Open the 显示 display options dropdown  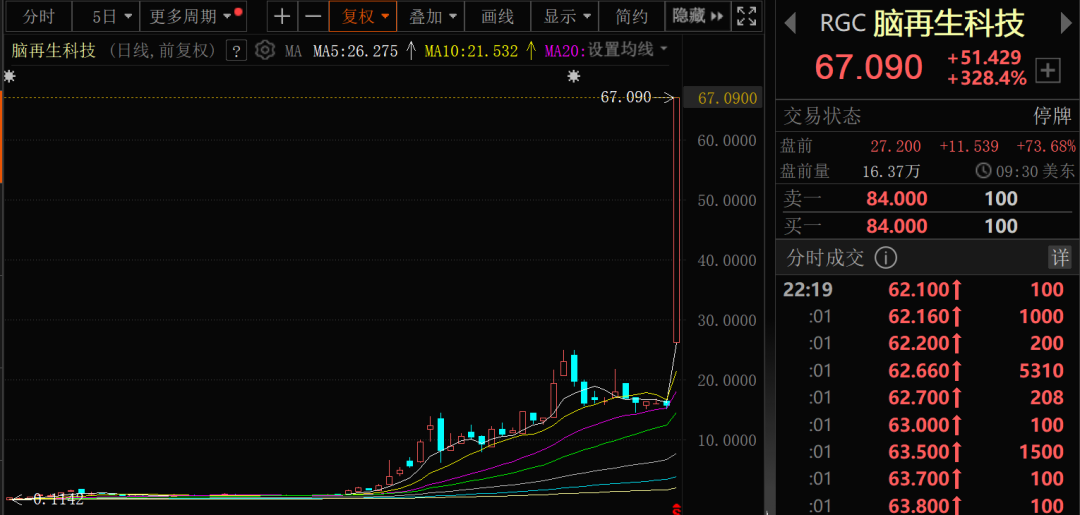(x=566, y=16)
